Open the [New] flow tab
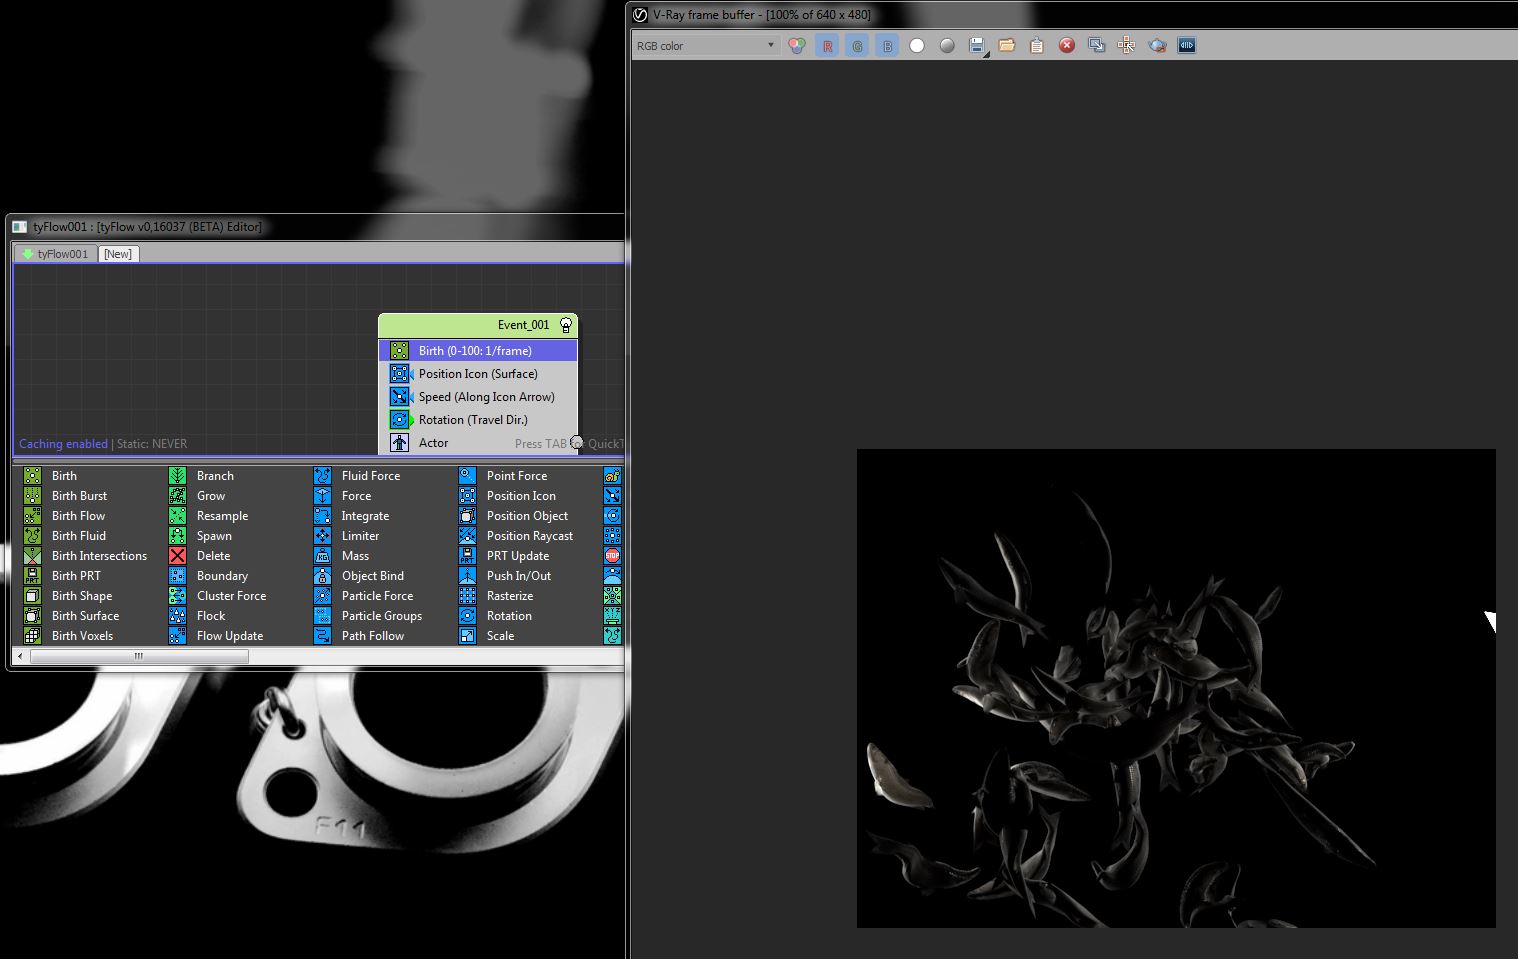This screenshot has width=1518, height=959. [118, 254]
